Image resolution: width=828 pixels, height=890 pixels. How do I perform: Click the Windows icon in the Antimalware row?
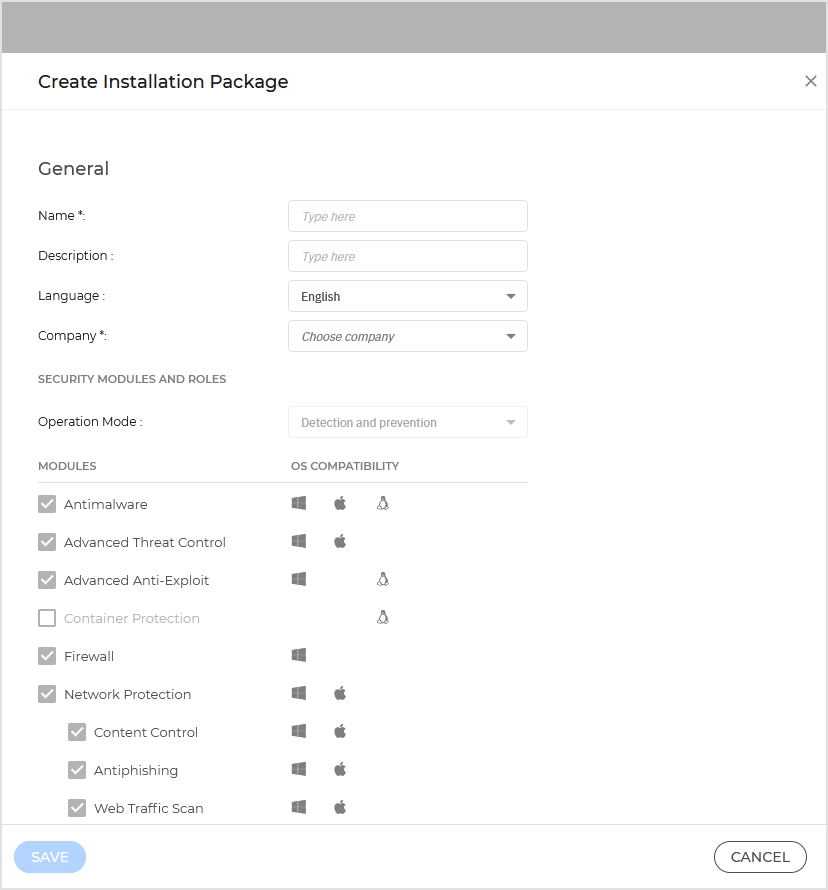(298, 503)
